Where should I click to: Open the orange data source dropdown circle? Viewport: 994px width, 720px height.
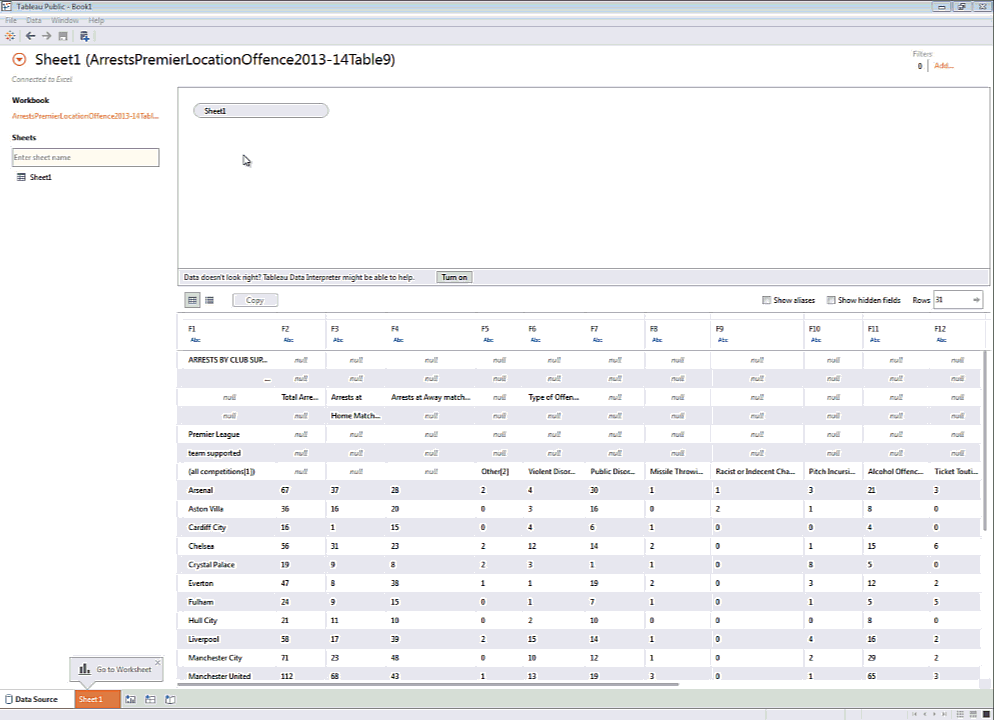pos(20,60)
